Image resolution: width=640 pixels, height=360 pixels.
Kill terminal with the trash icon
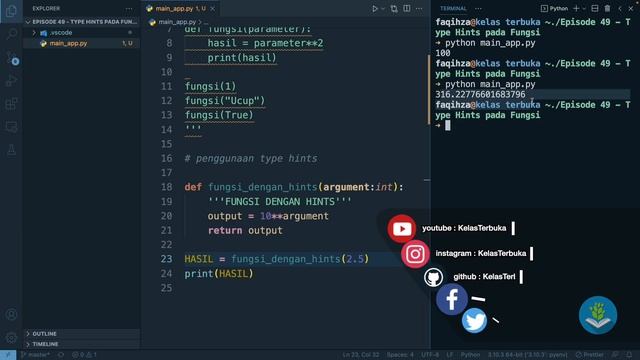(607, 9)
